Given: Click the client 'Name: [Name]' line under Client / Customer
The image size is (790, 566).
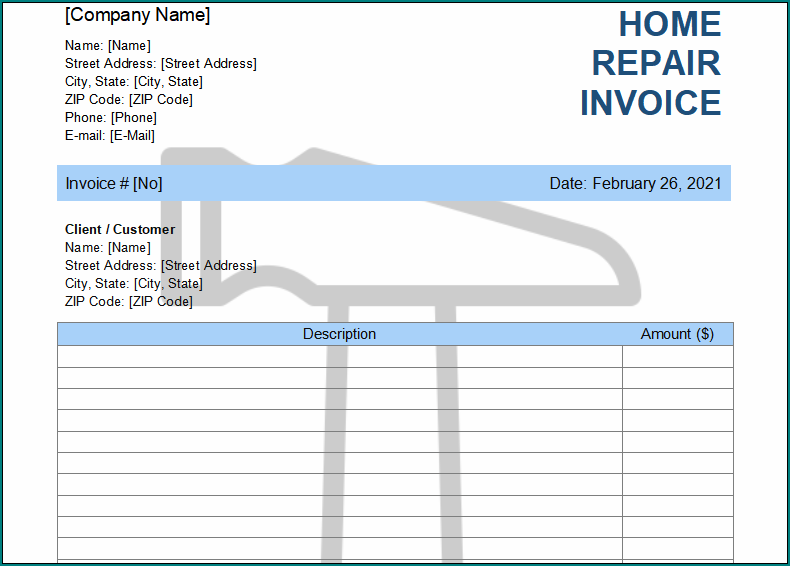Looking at the screenshot, I should pos(108,247).
